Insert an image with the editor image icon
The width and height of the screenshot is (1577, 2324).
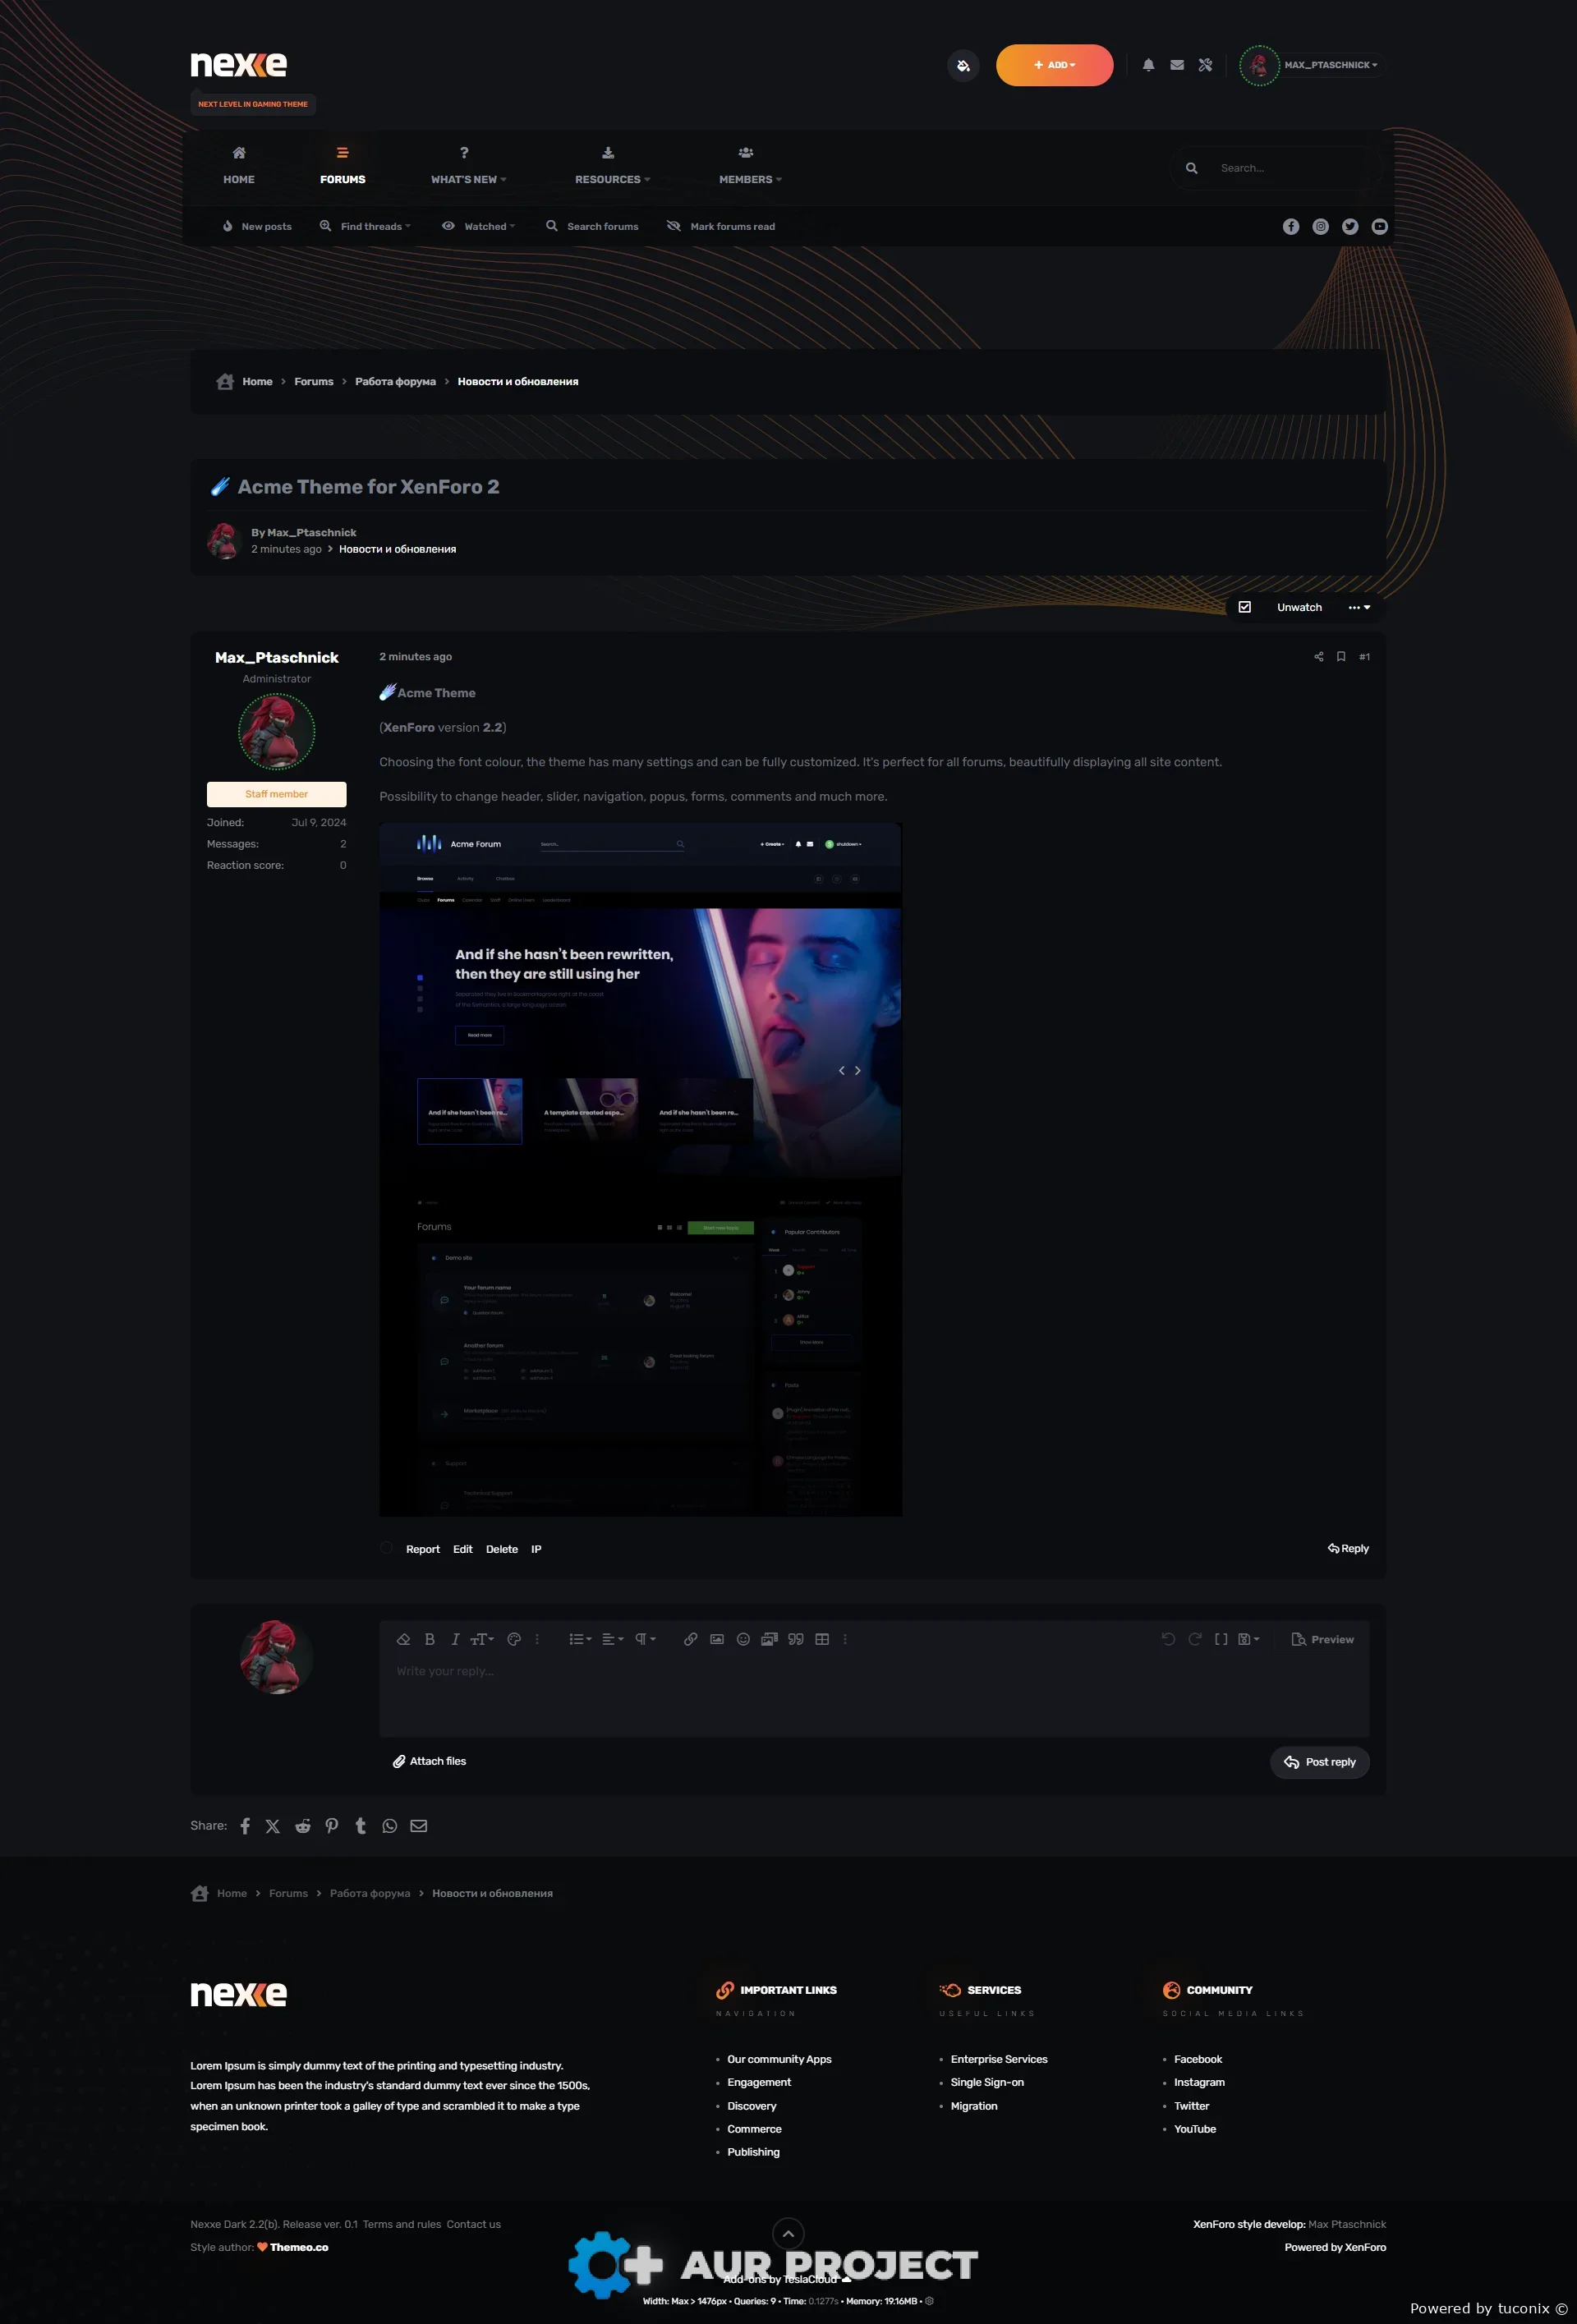point(717,1639)
